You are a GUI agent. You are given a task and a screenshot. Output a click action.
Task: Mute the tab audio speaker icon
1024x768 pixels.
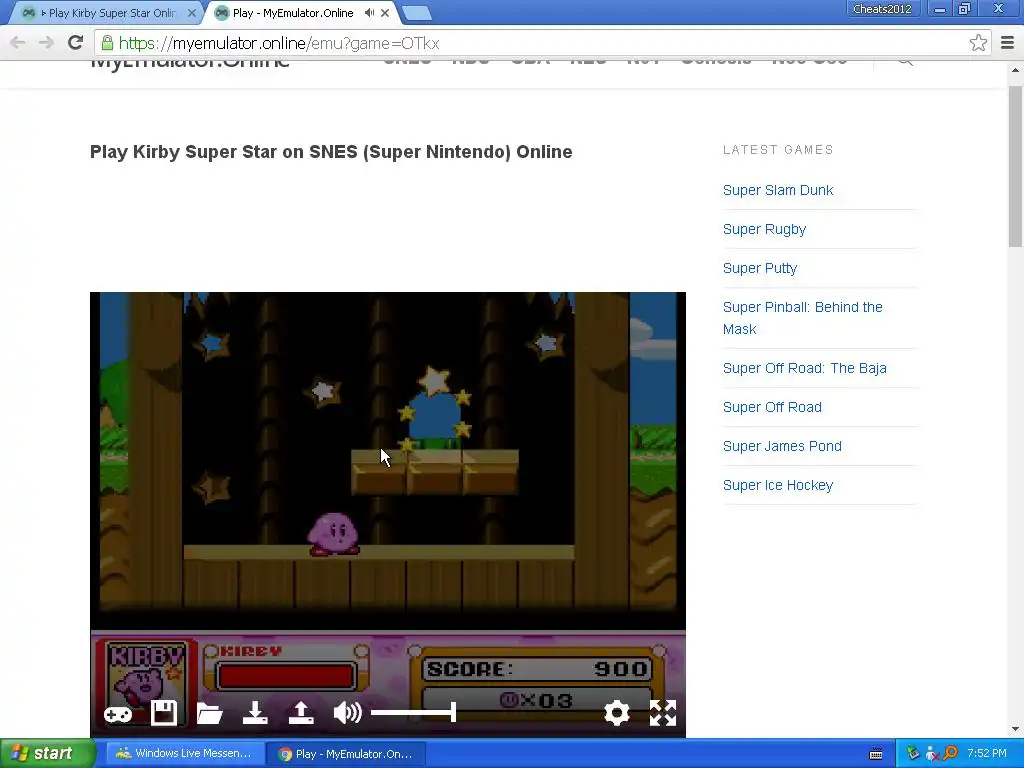369,13
